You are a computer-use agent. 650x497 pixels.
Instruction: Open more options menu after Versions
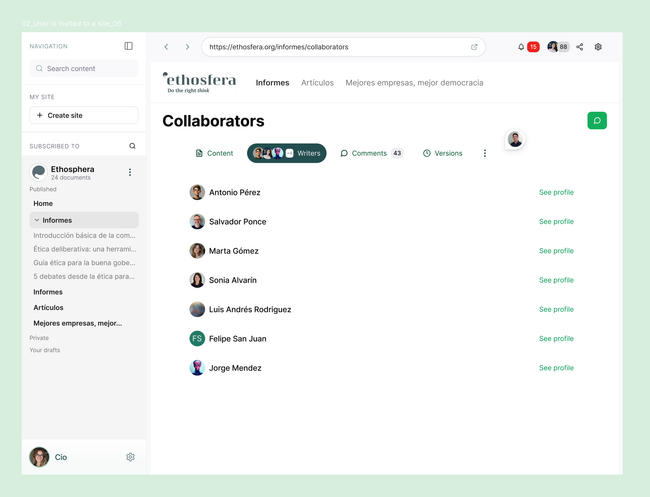[485, 153]
